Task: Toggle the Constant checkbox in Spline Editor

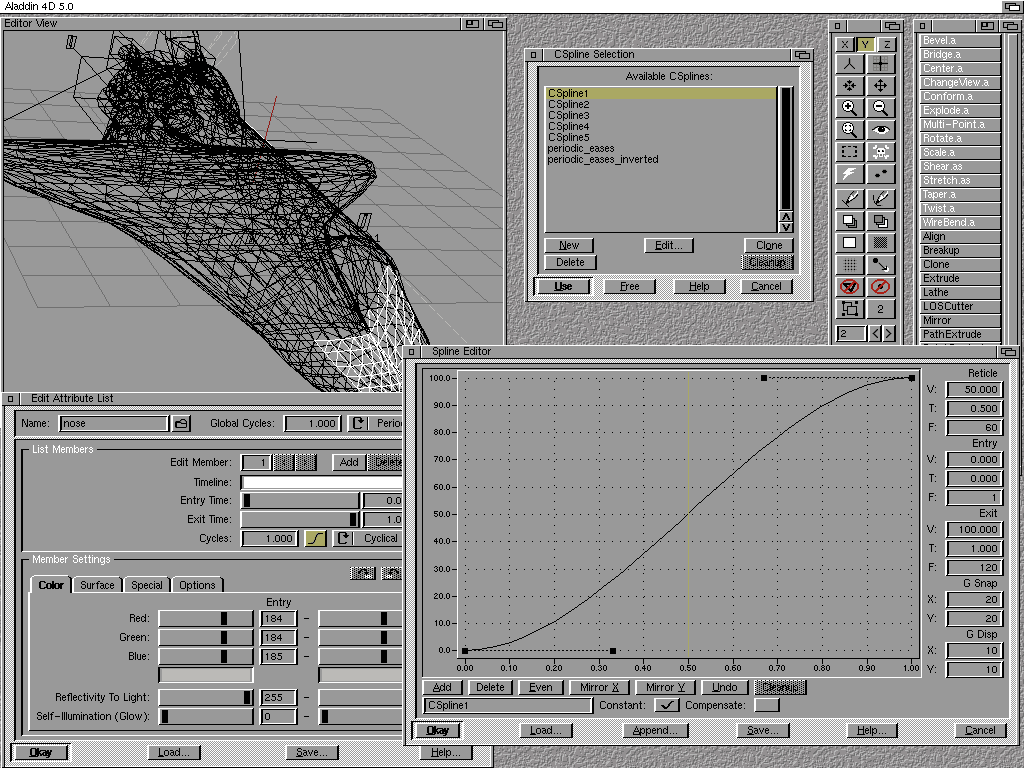Action: tap(666, 705)
